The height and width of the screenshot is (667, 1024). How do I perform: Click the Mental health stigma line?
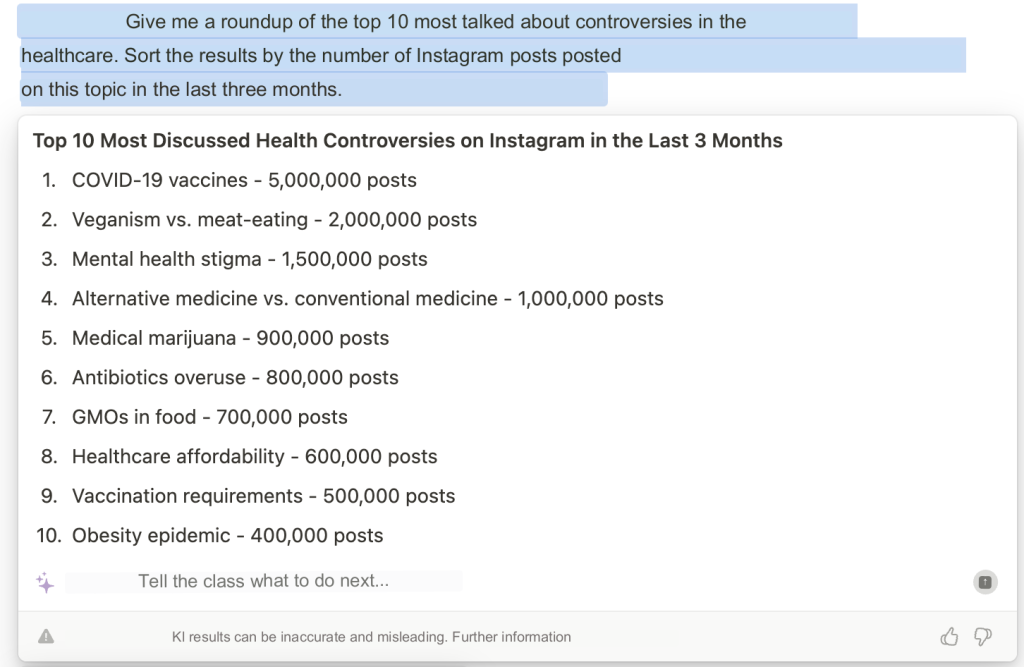point(249,259)
